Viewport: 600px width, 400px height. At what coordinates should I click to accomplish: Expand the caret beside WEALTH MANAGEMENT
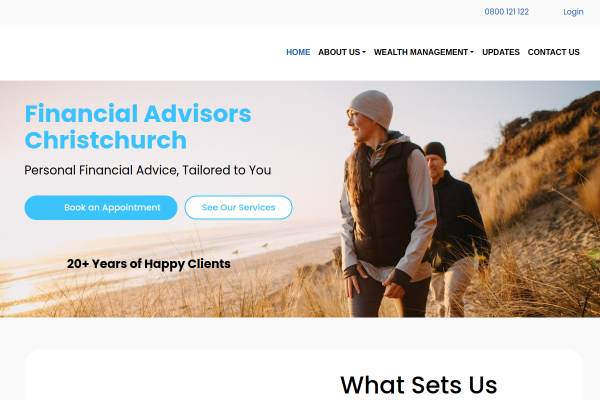472,52
